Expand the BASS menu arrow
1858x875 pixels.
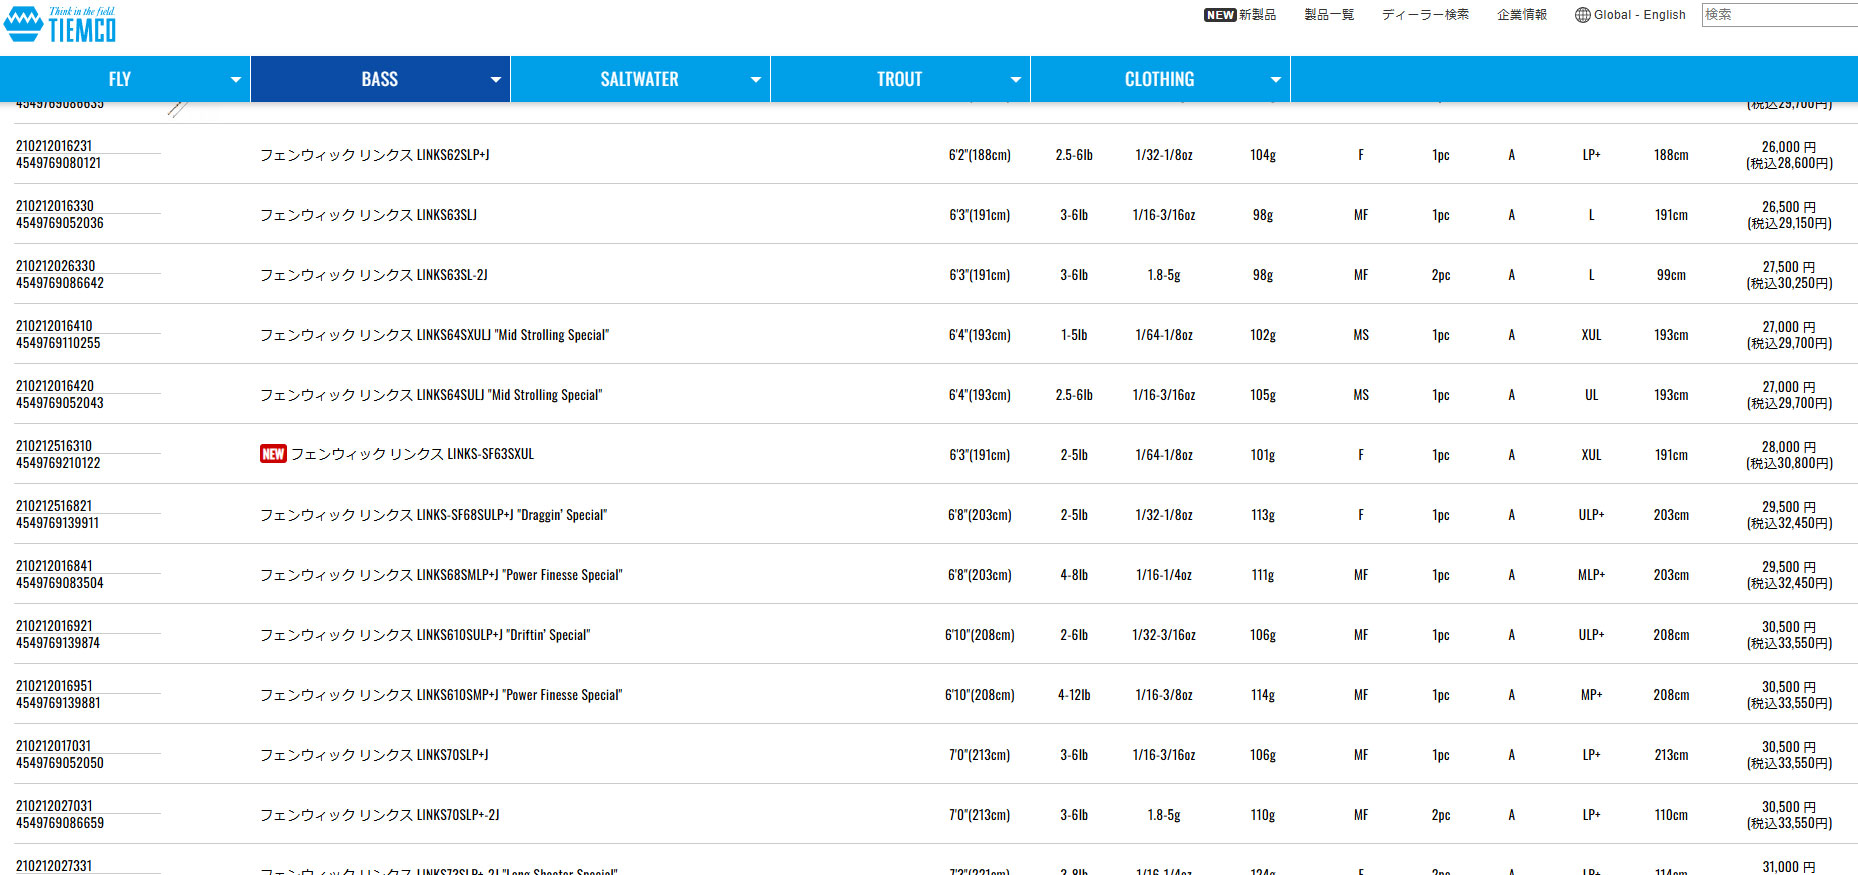pyautogui.click(x=496, y=80)
